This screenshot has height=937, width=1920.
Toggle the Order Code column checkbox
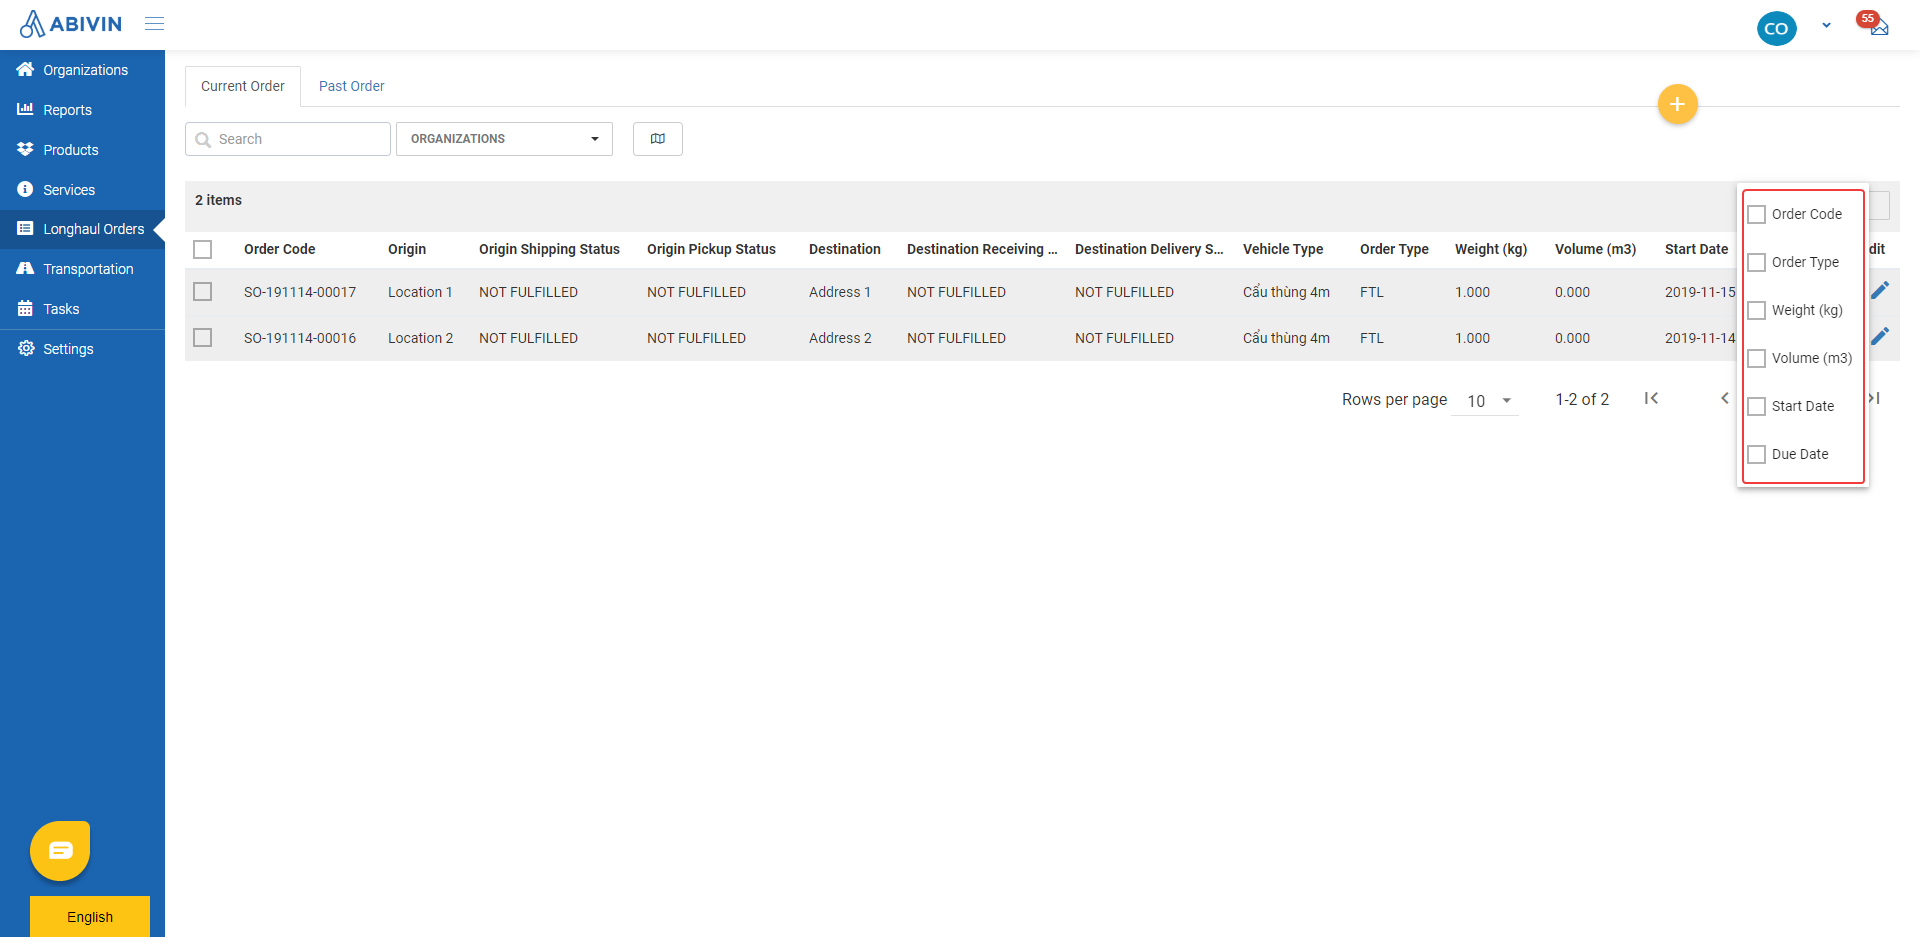(1756, 214)
